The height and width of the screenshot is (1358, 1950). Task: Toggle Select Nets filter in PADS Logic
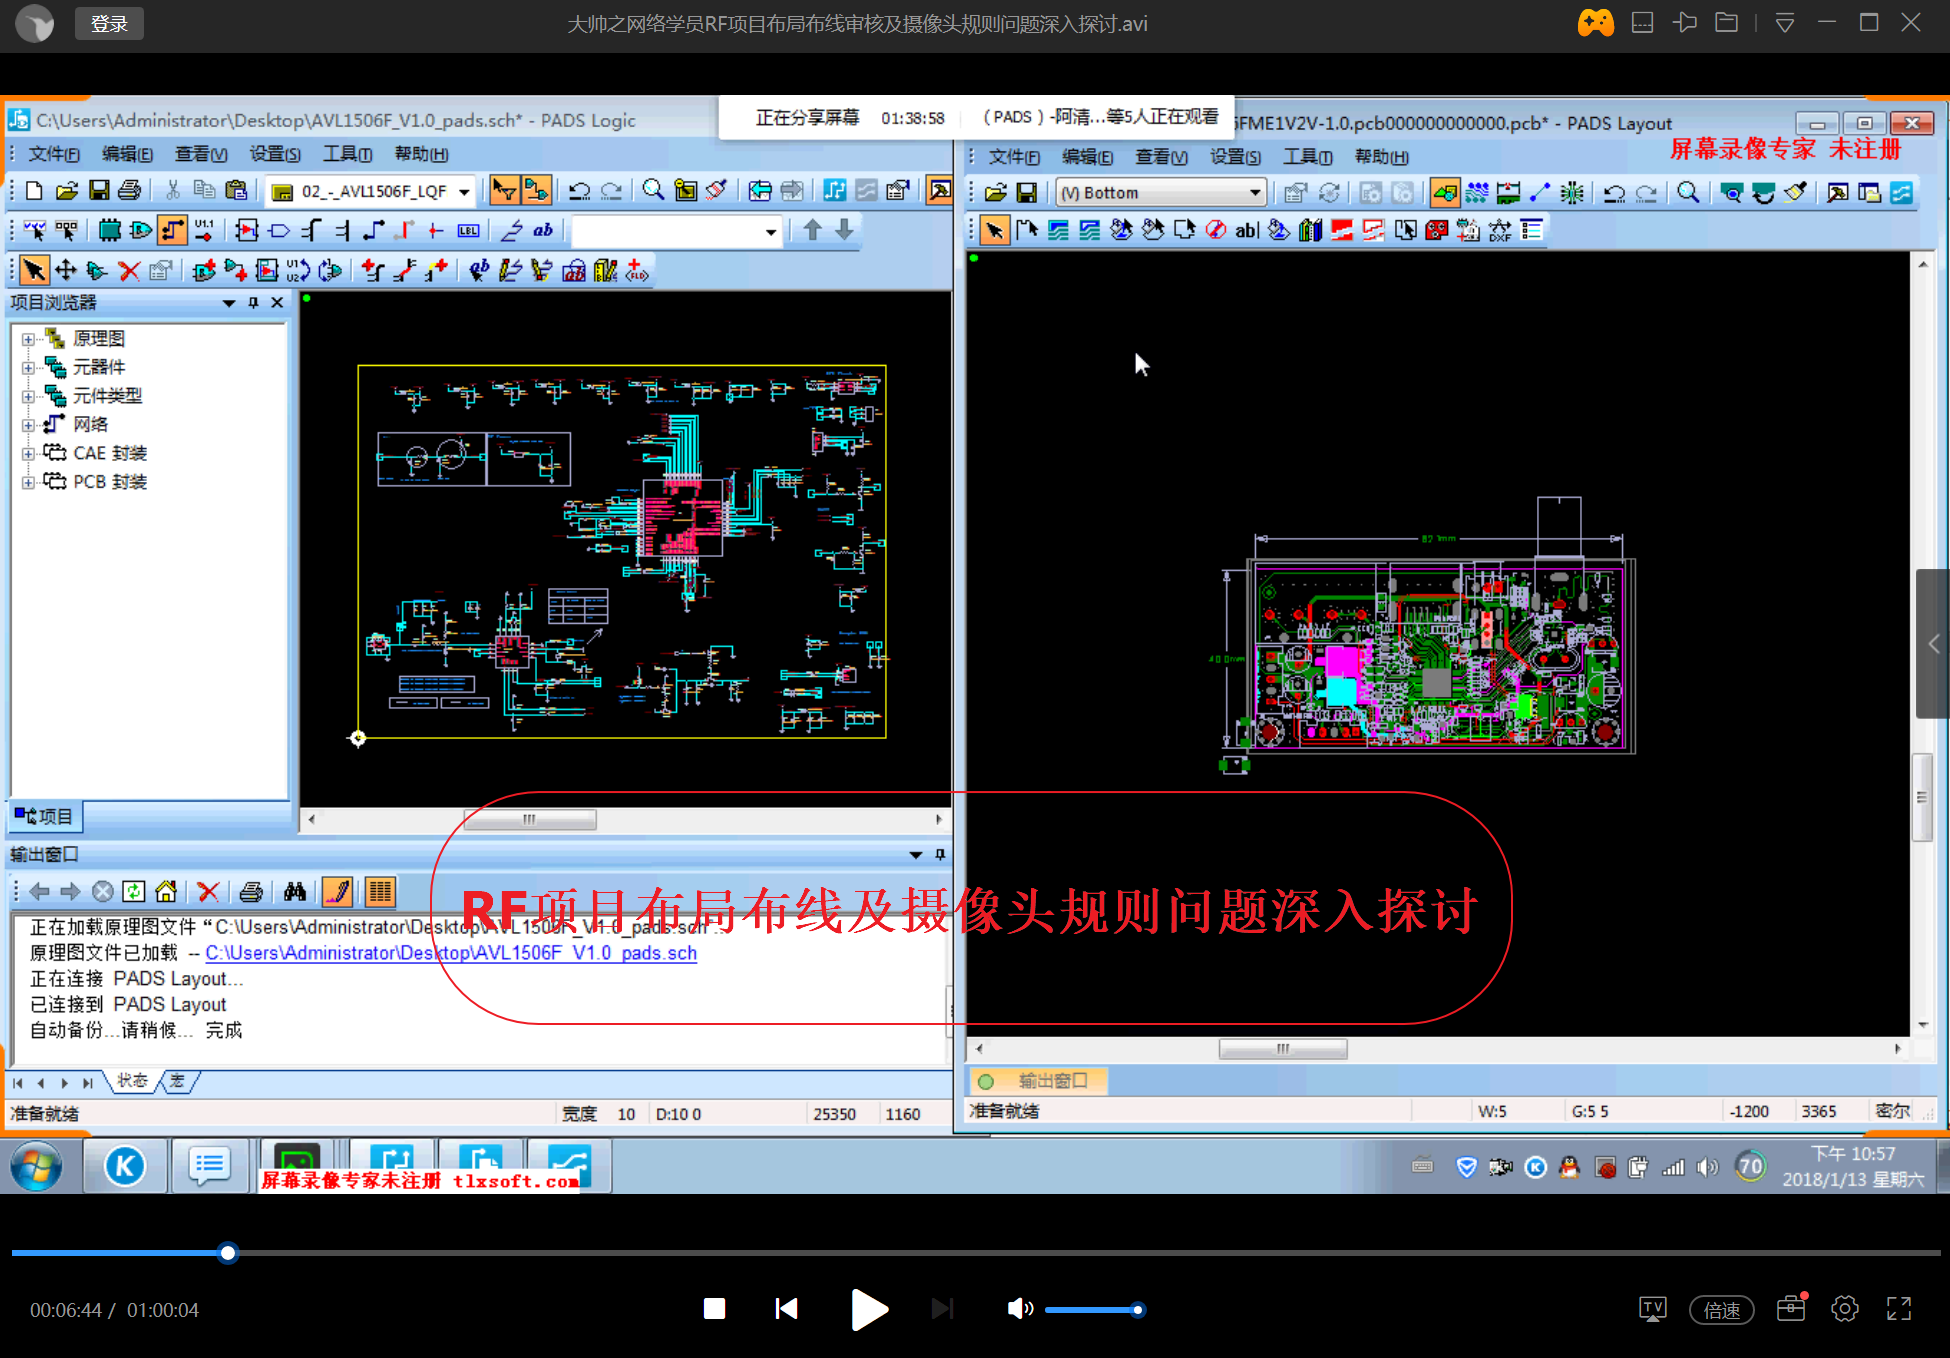coord(172,231)
